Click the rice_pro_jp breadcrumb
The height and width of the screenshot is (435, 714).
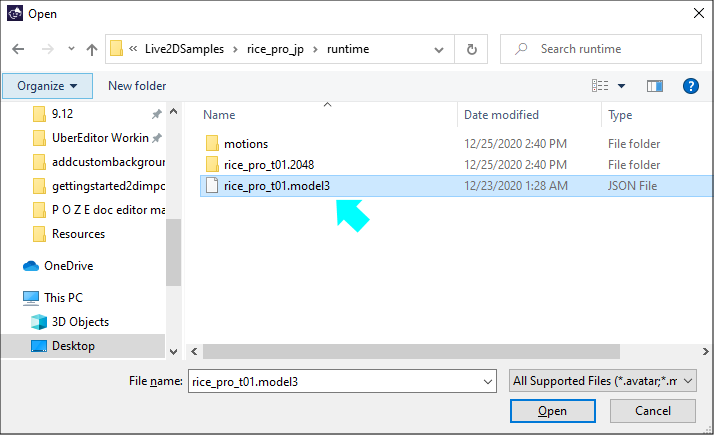pyautogui.click(x=275, y=49)
